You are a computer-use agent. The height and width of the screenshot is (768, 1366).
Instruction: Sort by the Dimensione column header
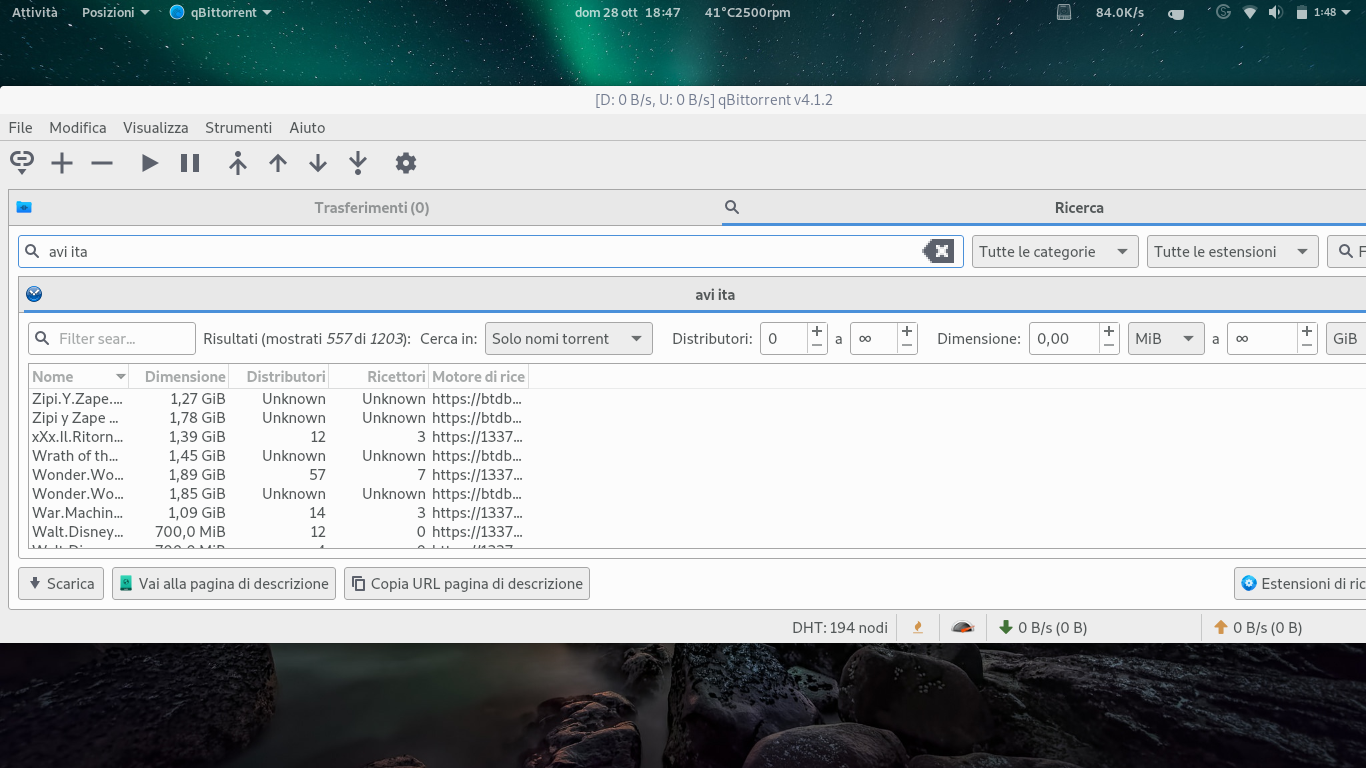(179, 377)
